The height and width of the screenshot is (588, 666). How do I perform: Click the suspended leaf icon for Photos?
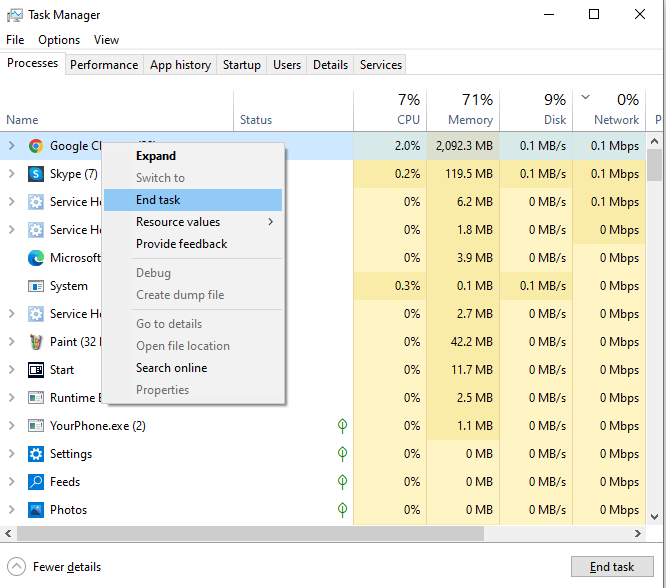pos(342,510)
